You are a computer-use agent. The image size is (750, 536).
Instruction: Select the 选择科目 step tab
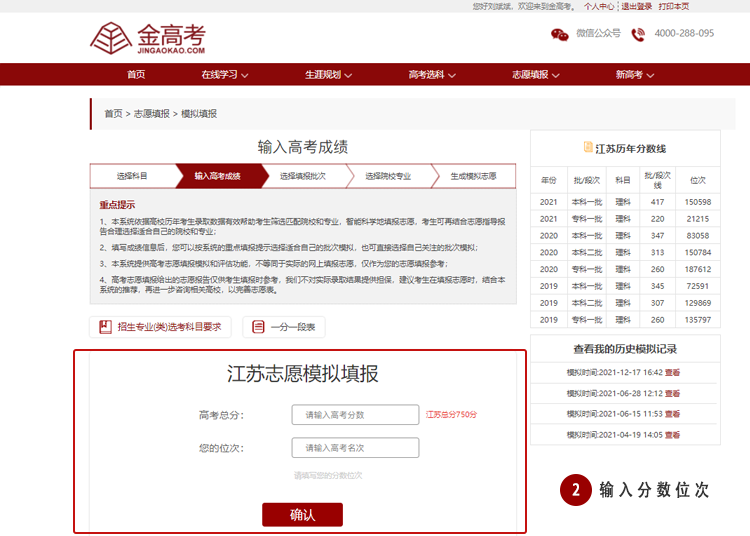tap(132, 176)
